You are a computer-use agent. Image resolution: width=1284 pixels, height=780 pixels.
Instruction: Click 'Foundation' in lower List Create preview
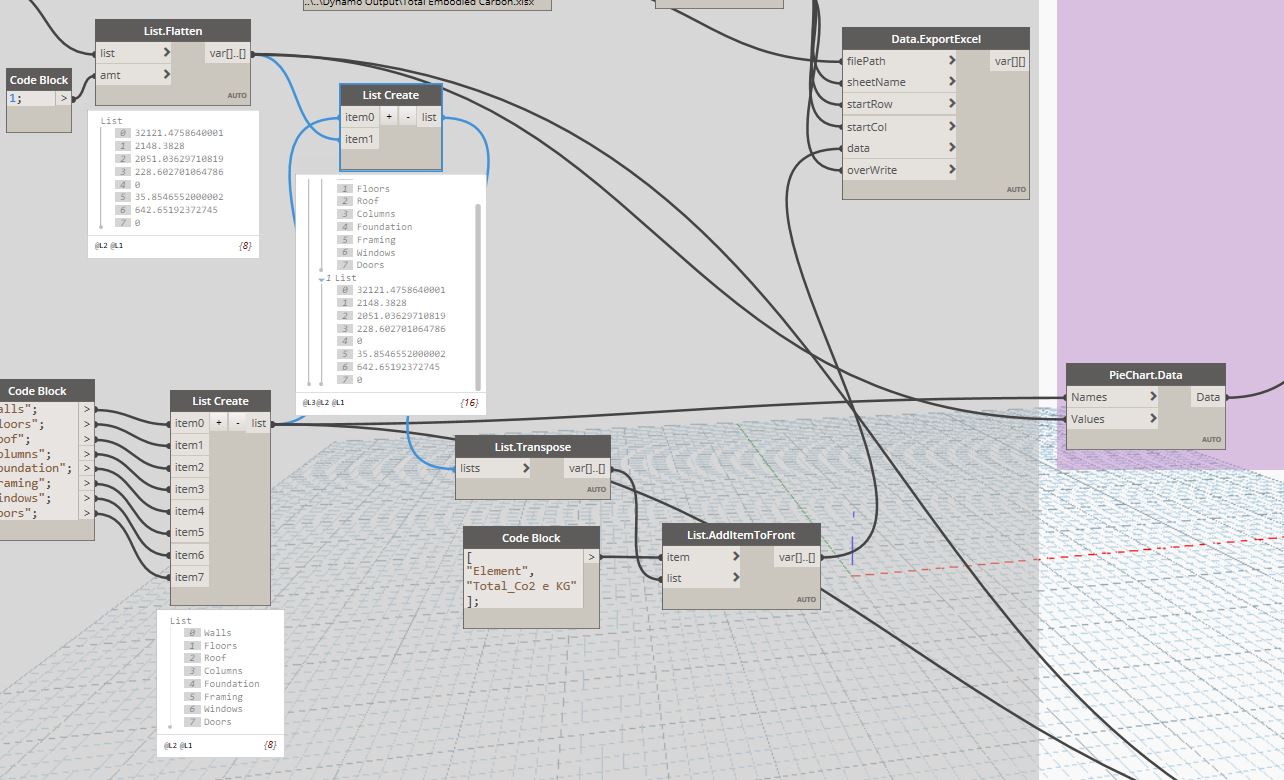(x=232, y=684)
